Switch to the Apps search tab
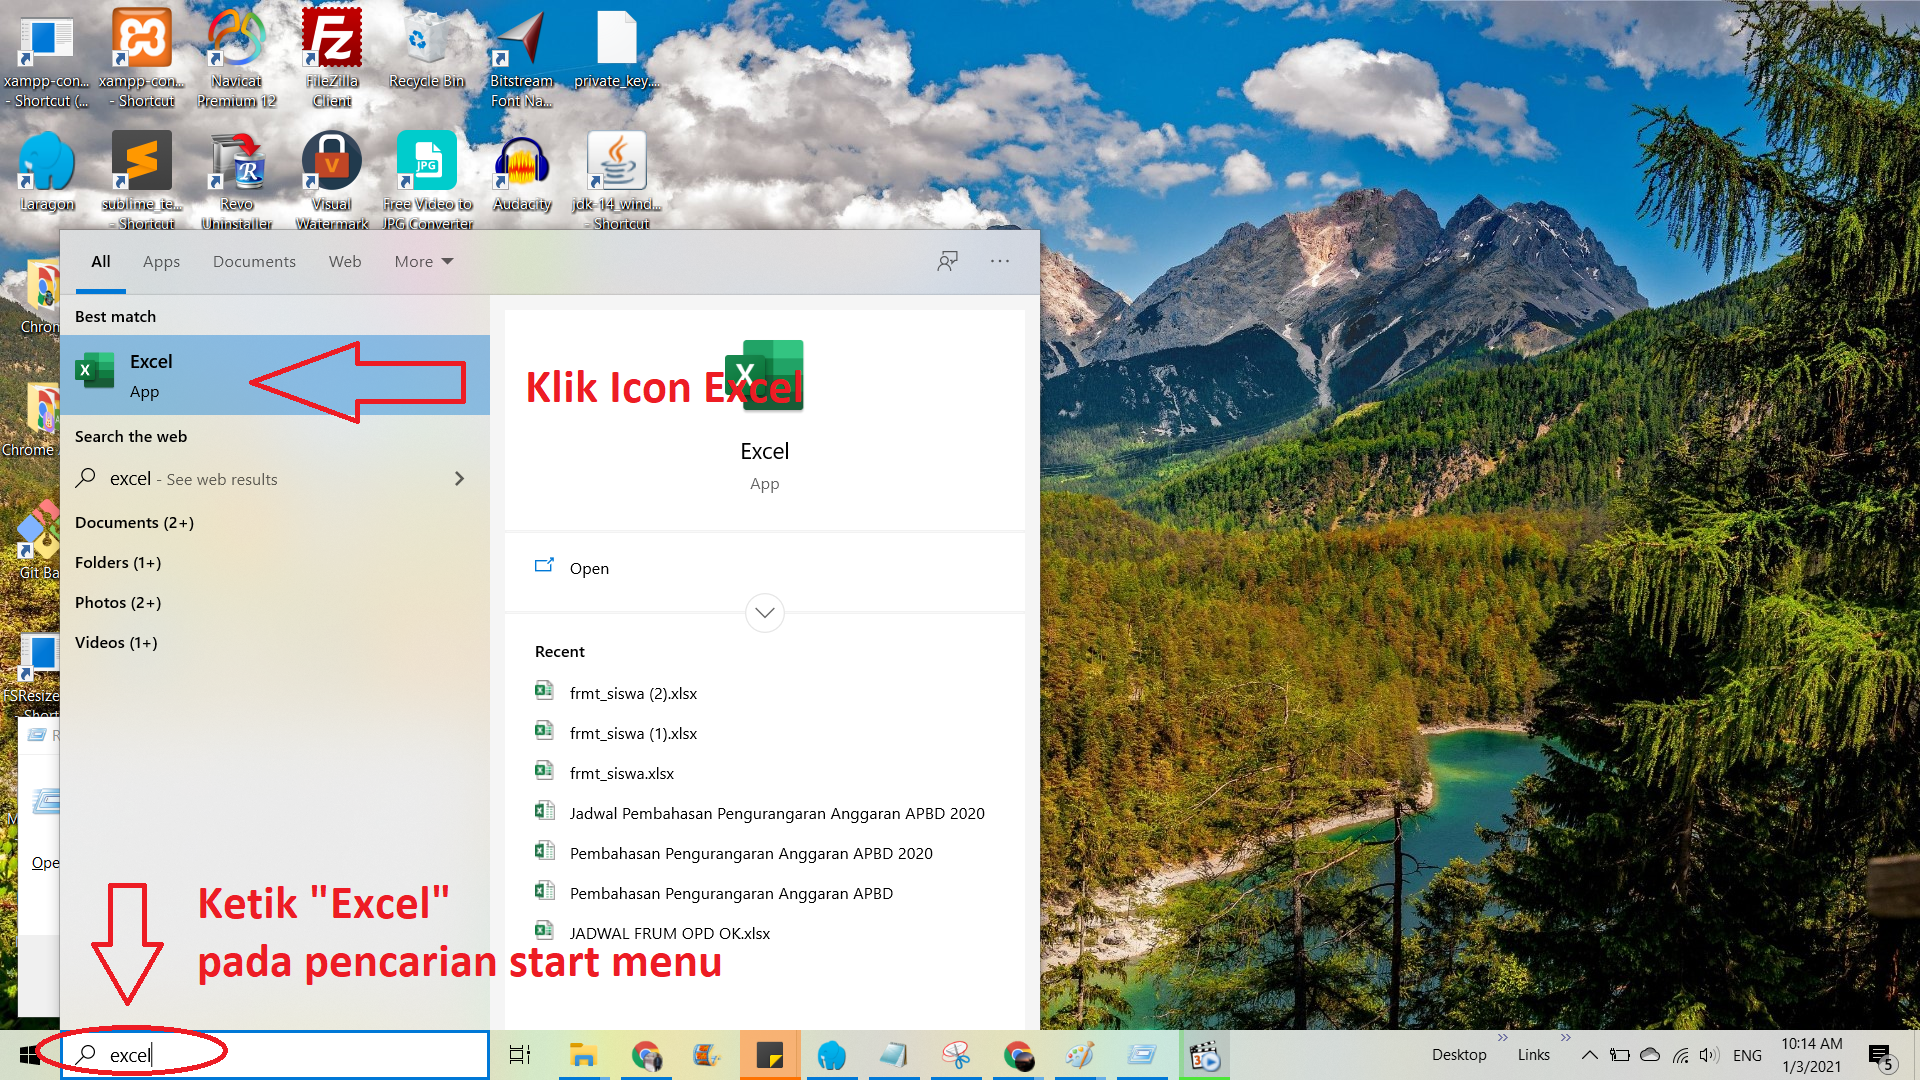Viewport: 1920px width, 1080px height. 161,261
